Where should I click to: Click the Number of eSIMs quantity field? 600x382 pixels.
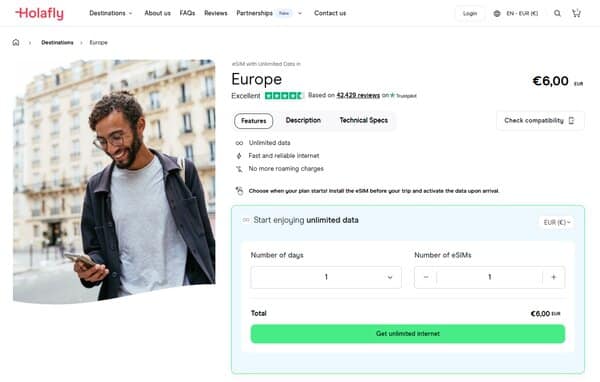coord(489,277)
